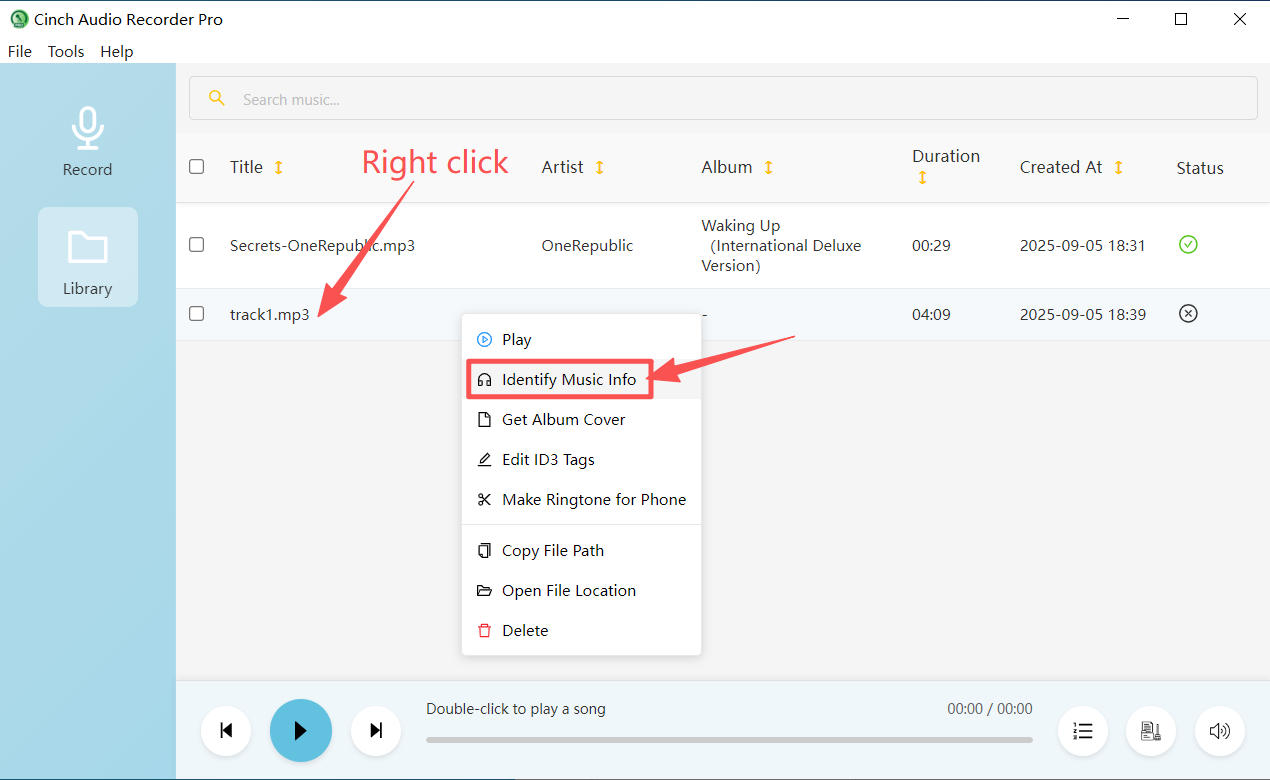Click the failed status icon for track1.mp3

click(x=1188, y=313)
